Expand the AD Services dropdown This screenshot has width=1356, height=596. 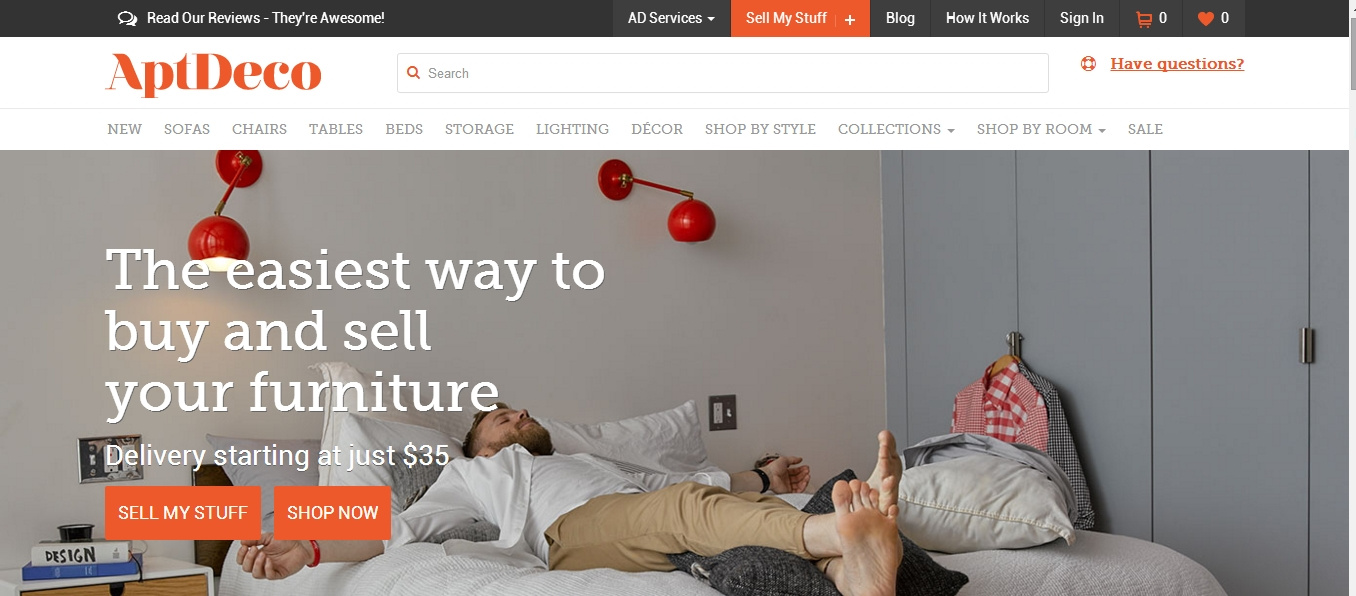tap(671, 18)
